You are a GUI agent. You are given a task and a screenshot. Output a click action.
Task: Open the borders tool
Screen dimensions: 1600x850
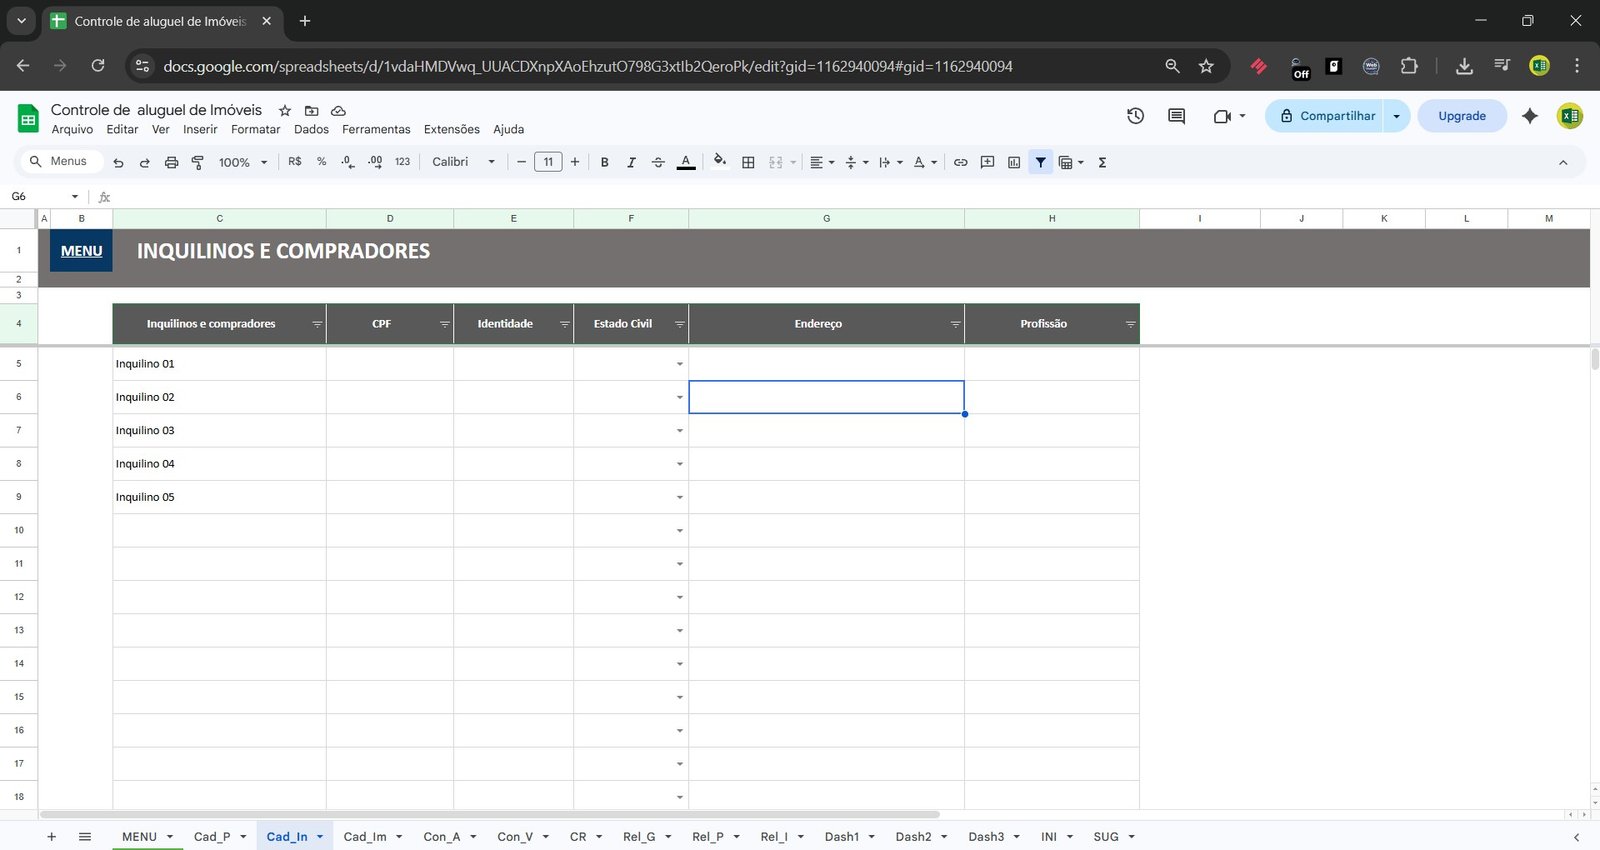(x=748, y=162)
